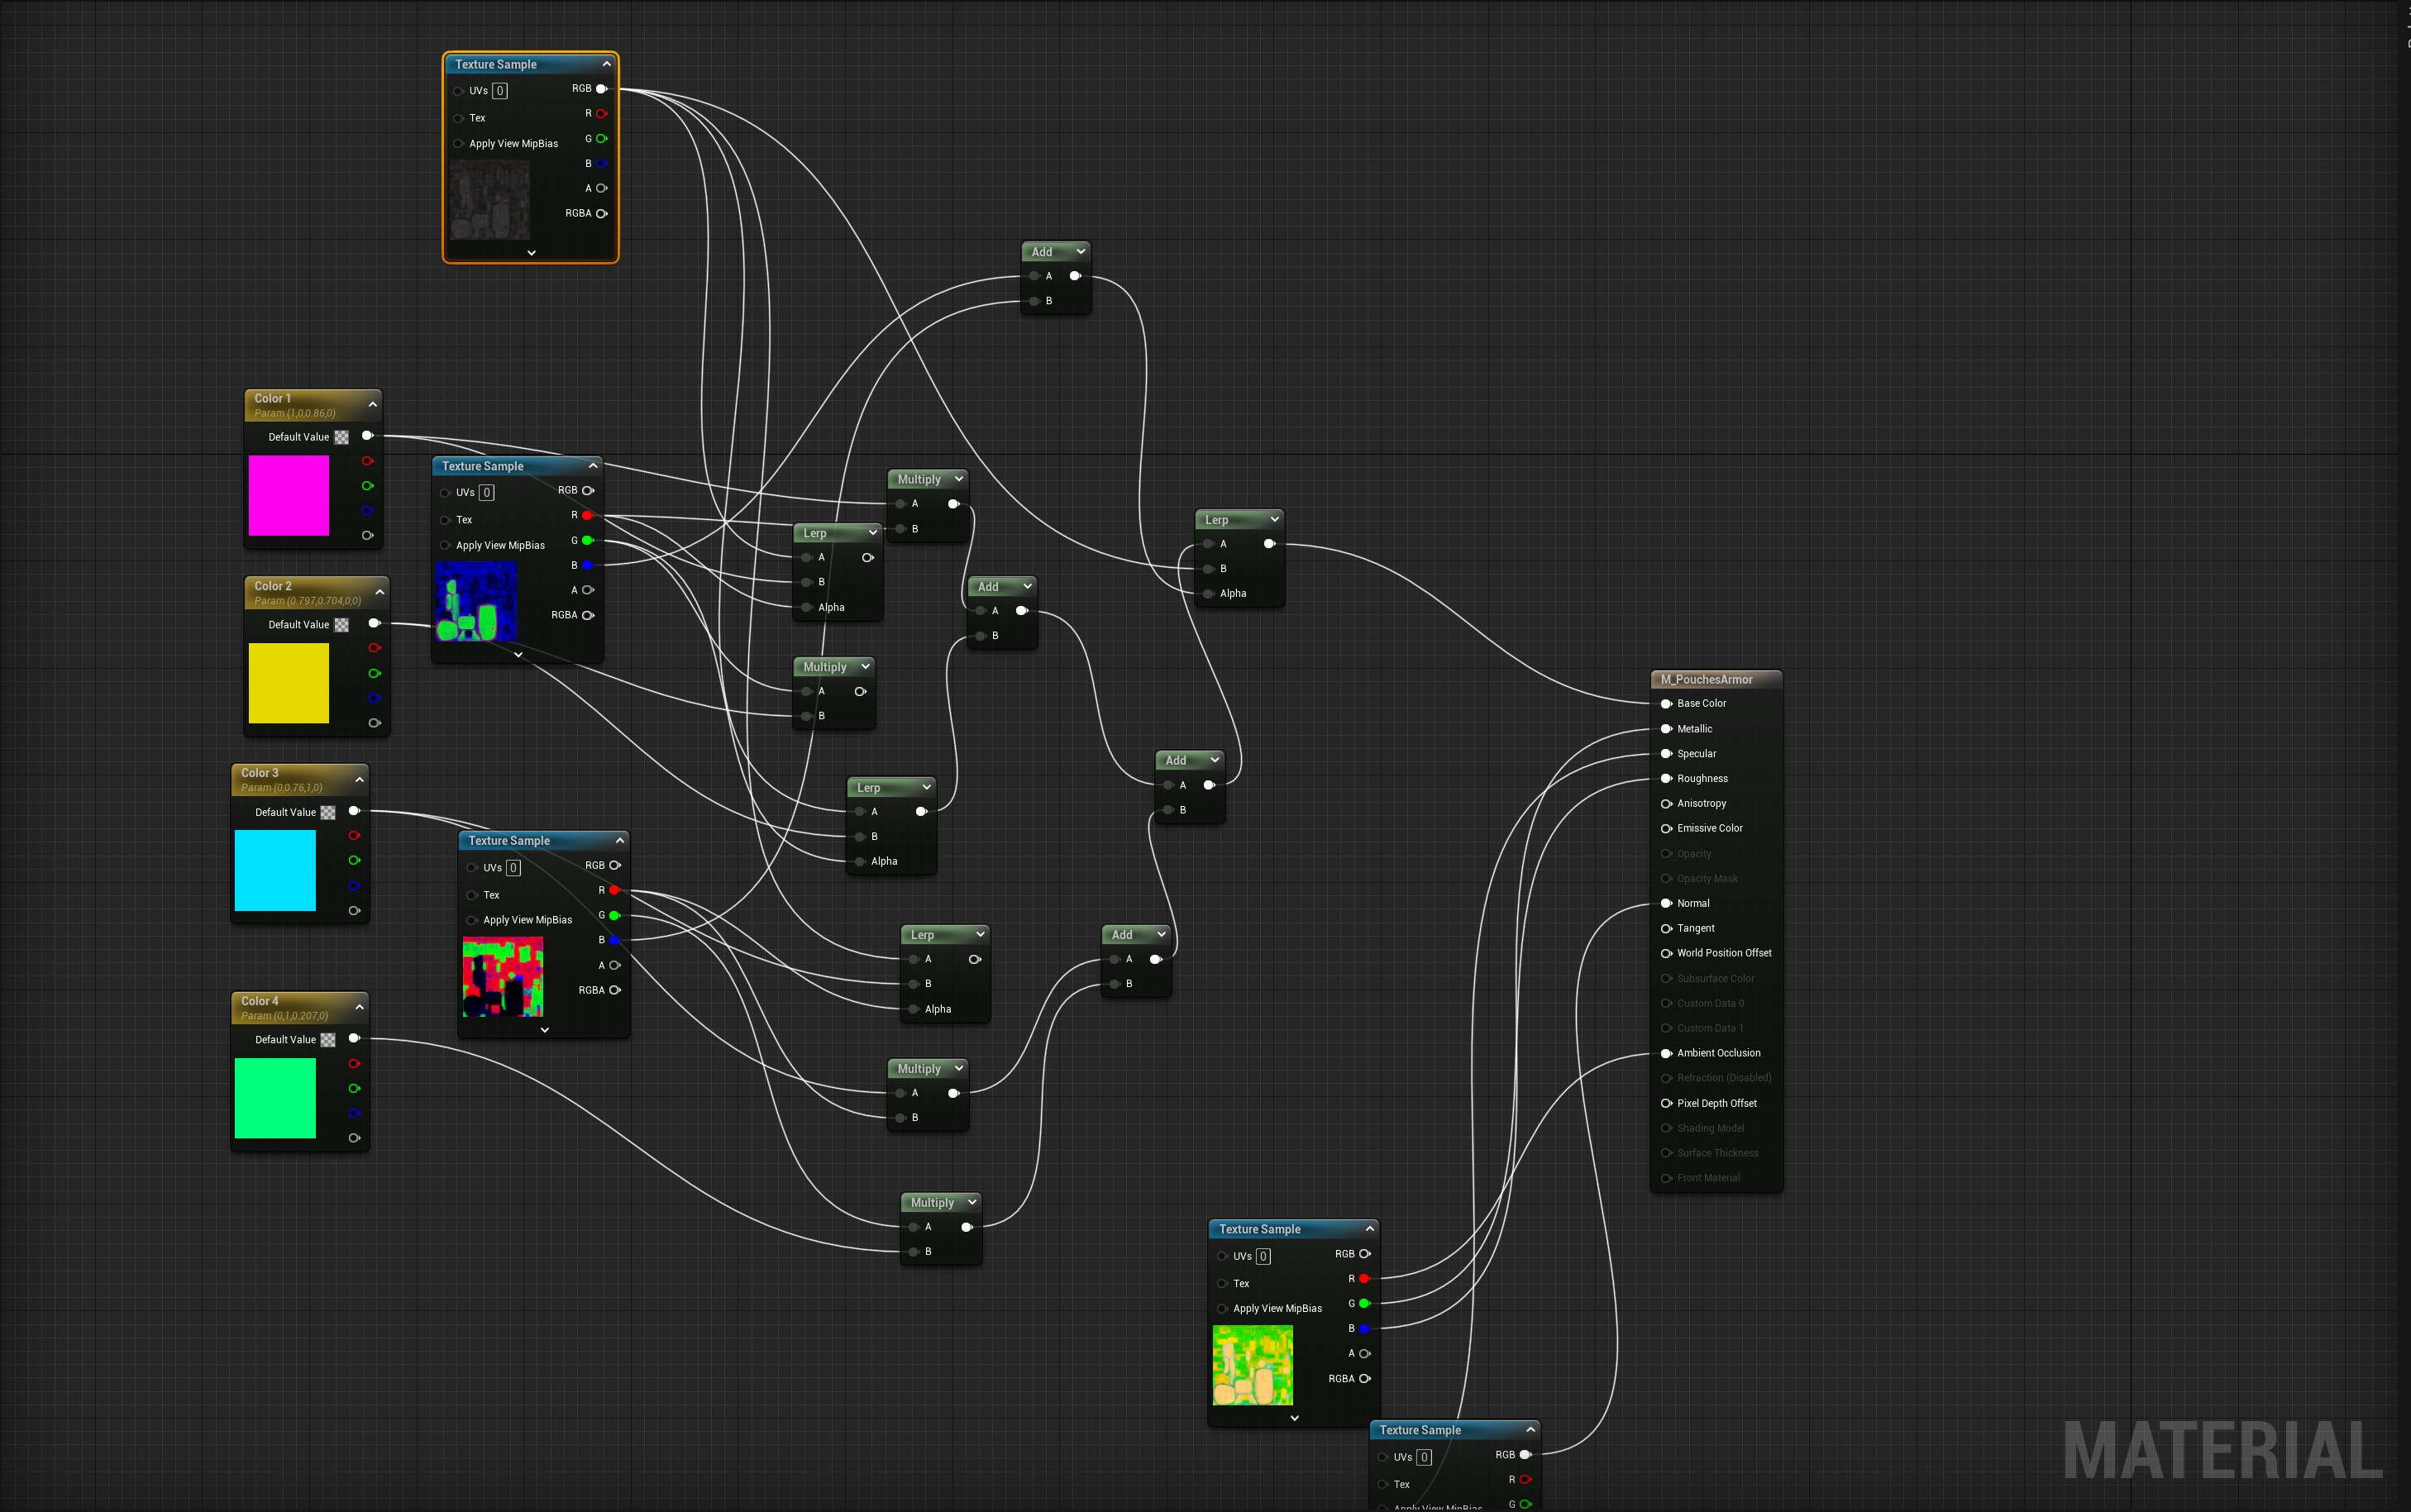Viewport: 2411px width, 1512px height.
Task: Expand bottom chevron of selected Texture Sample
Action: pyautogui.click(x=531, y=253)
